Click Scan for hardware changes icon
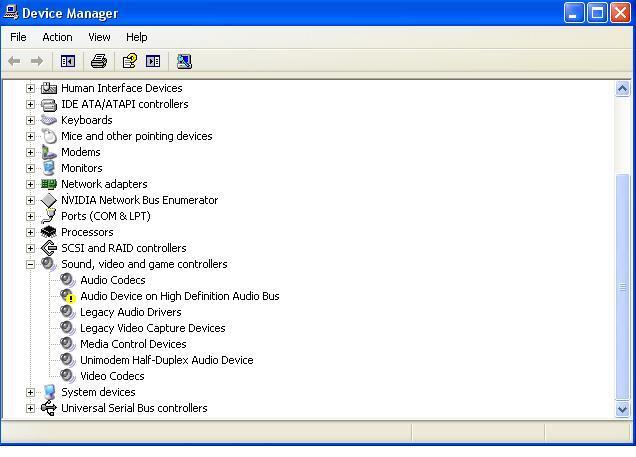Image resolution: width=636 pixels, height=457 pixels. 184,61
